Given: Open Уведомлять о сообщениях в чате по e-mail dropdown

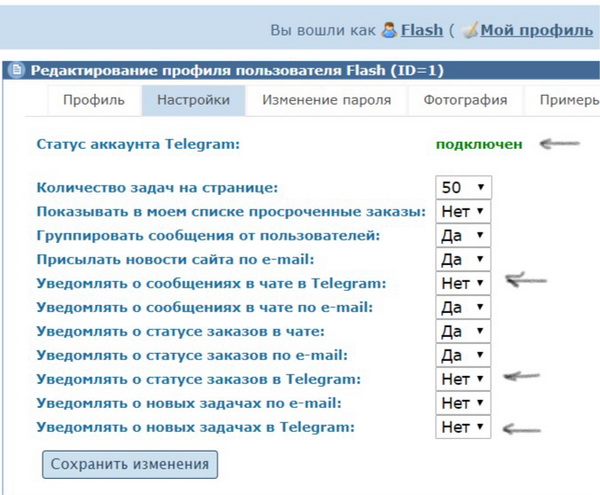Looking at the screenshot, I should (463, 308).
